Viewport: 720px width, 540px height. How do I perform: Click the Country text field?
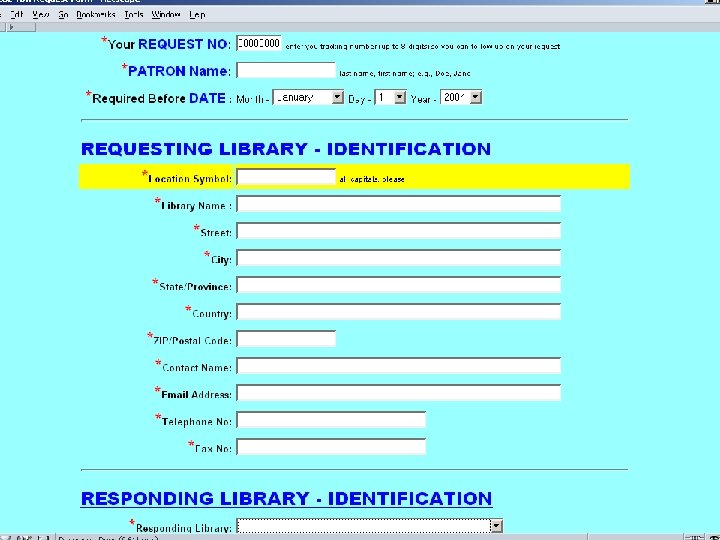point(399,312)
